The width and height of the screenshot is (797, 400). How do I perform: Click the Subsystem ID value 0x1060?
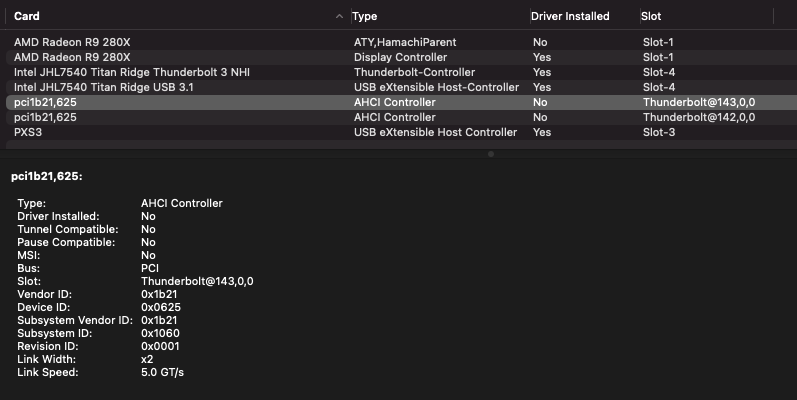(x=160, y=333)
